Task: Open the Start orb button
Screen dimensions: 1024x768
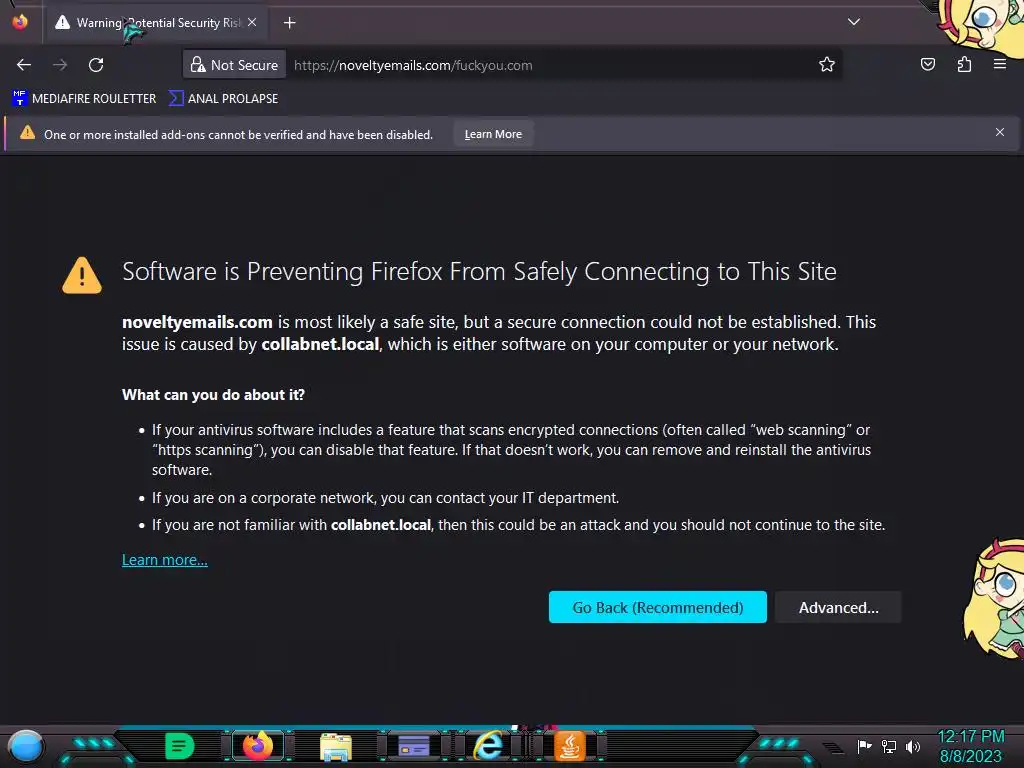Action: [26, 746]
